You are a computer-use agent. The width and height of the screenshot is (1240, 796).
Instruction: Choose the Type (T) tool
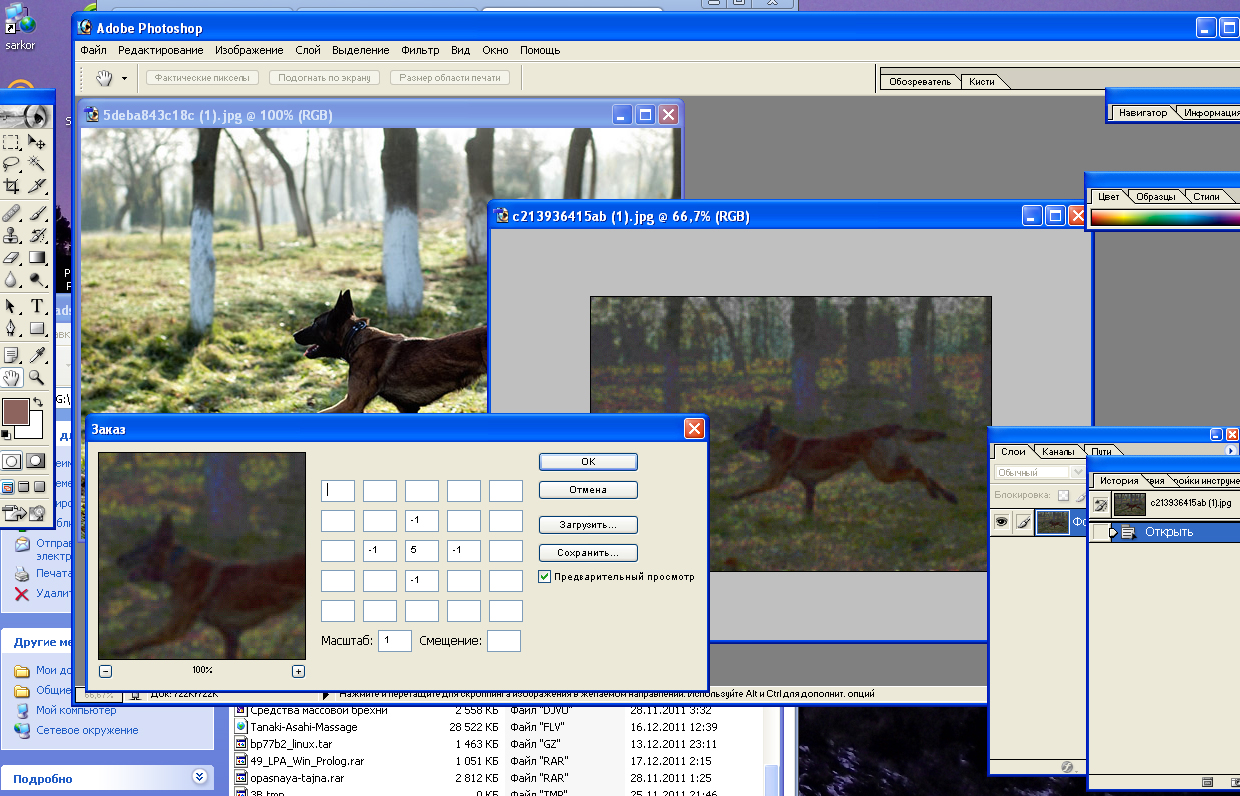click(x=37, y=306)
